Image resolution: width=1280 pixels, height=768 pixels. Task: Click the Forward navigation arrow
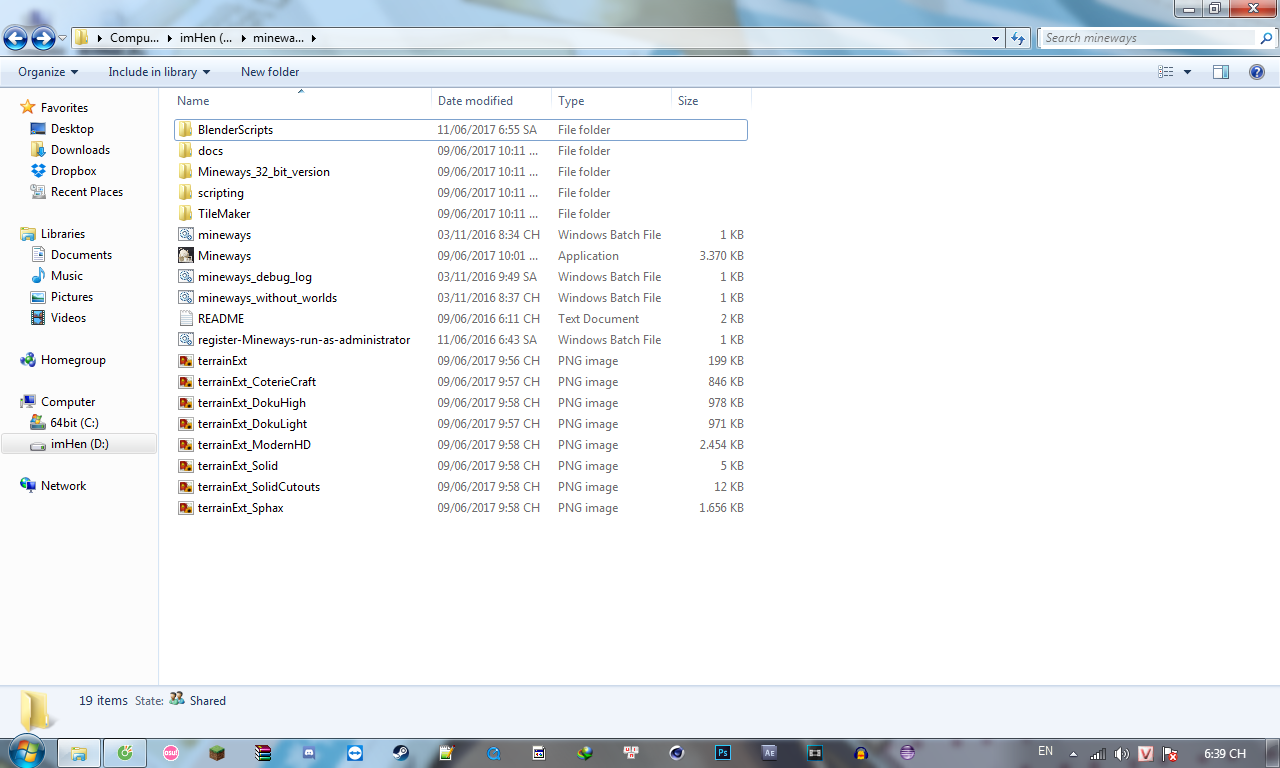[43, 39]
